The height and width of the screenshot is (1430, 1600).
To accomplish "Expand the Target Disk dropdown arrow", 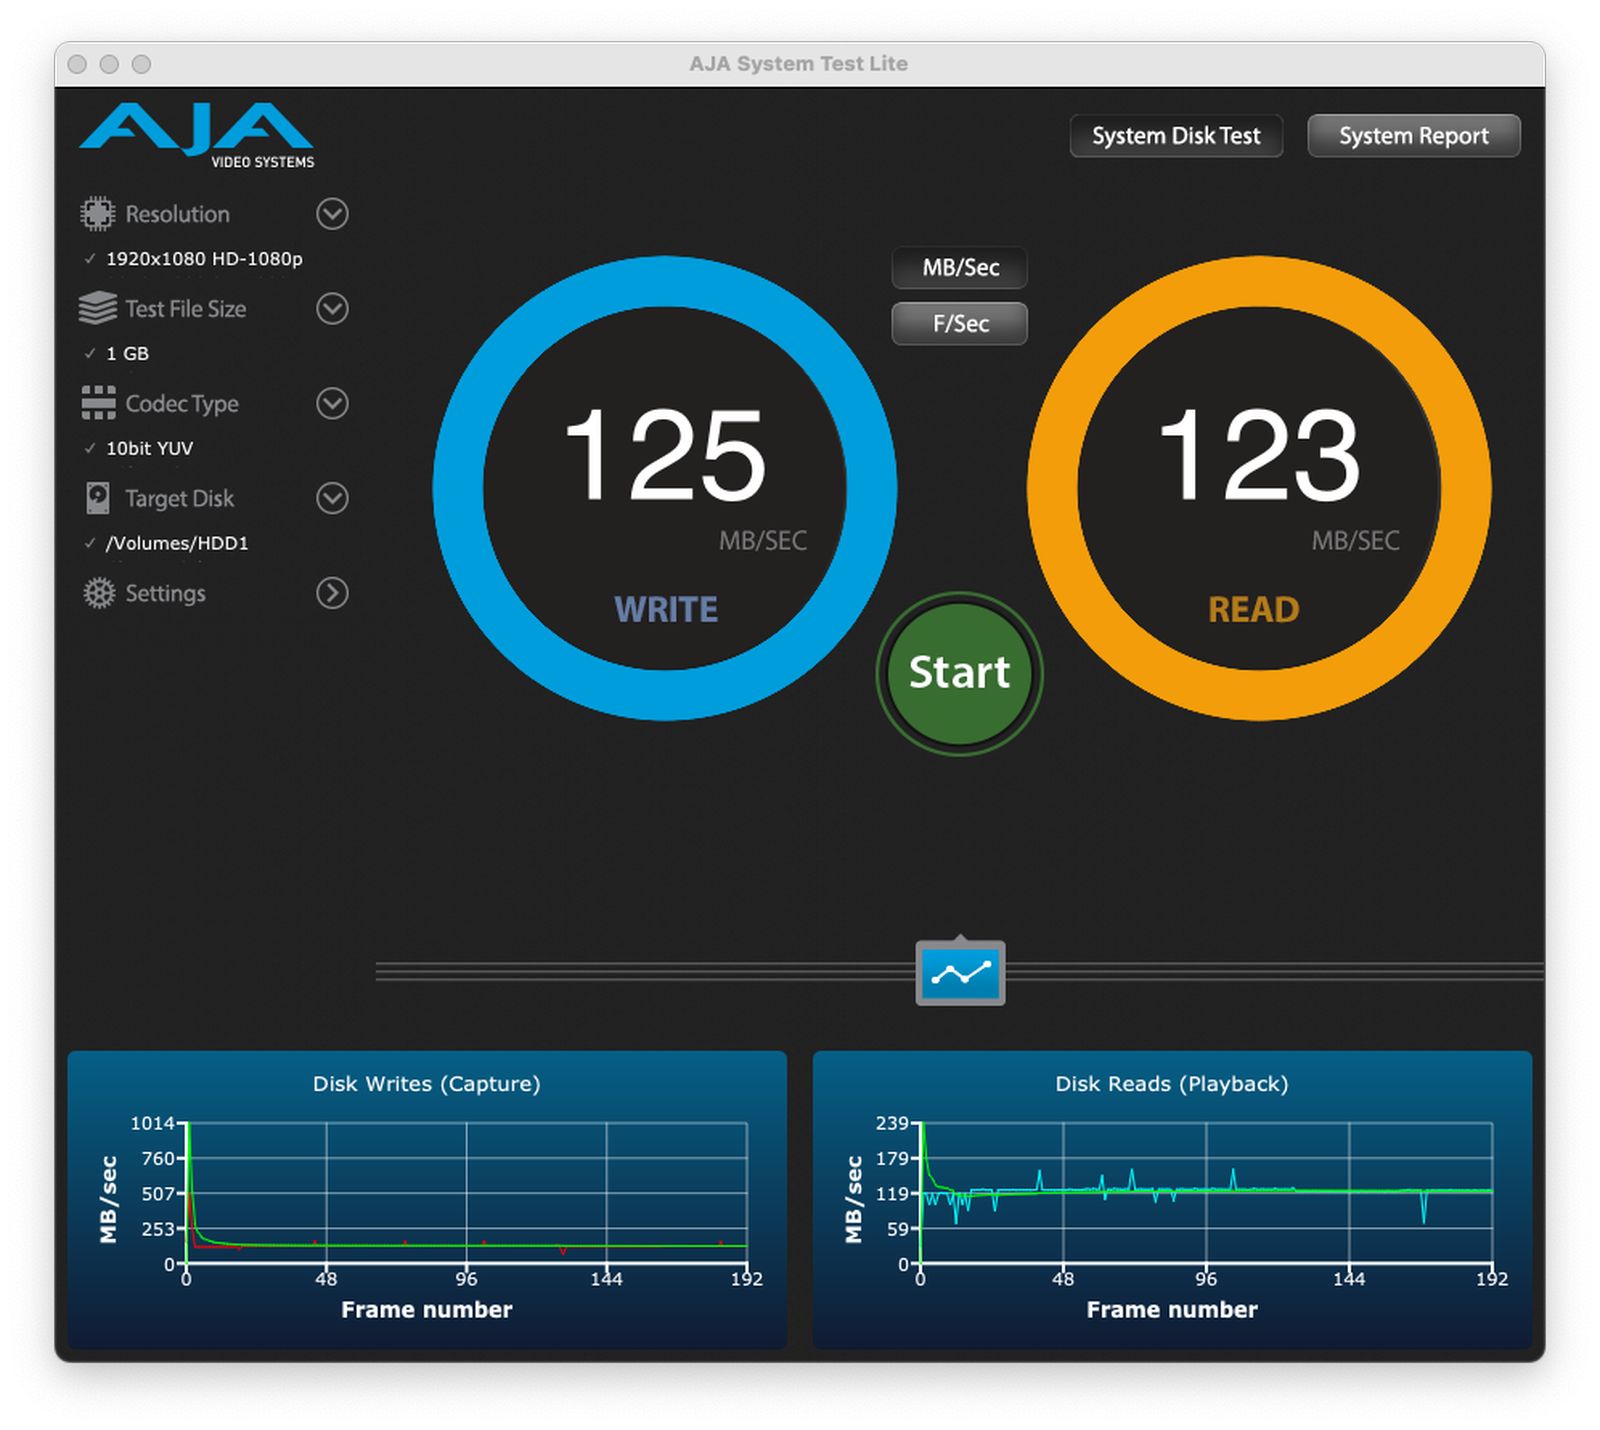I will pyautogui.click(x=332, y=498).
